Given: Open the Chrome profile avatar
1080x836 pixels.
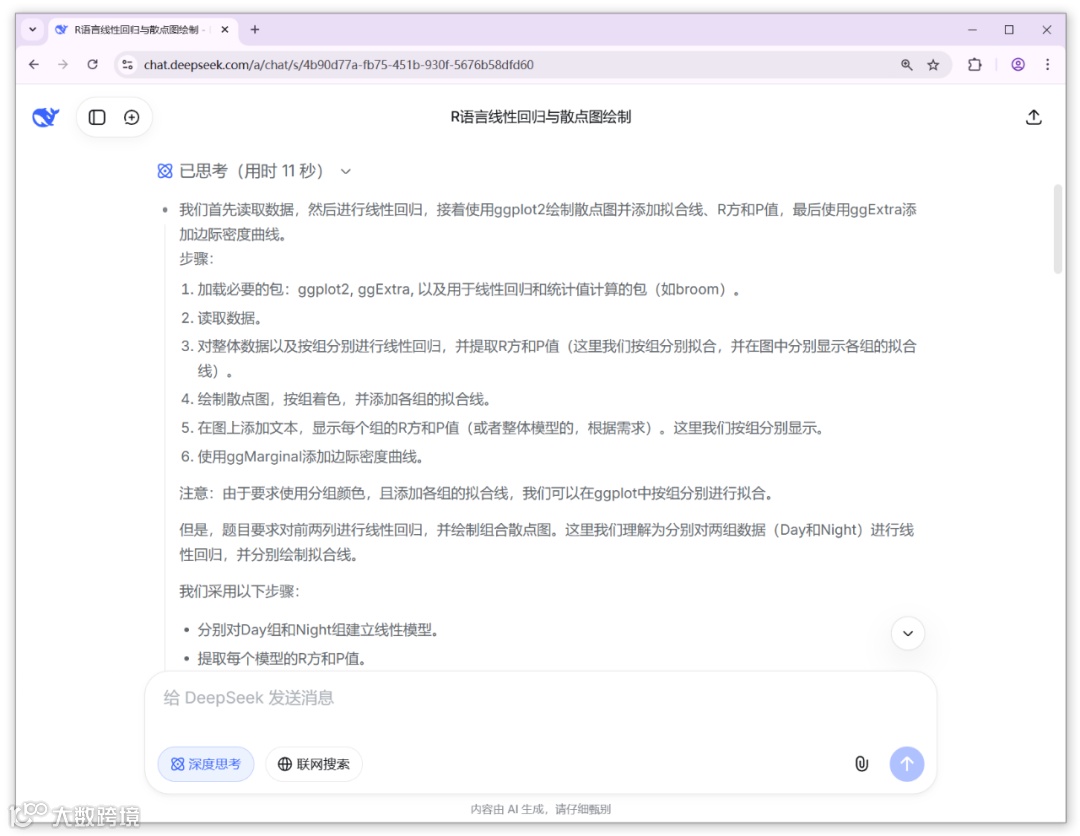Looking at the screenshot, I should pyautogui.click(x=1018, y=65).
